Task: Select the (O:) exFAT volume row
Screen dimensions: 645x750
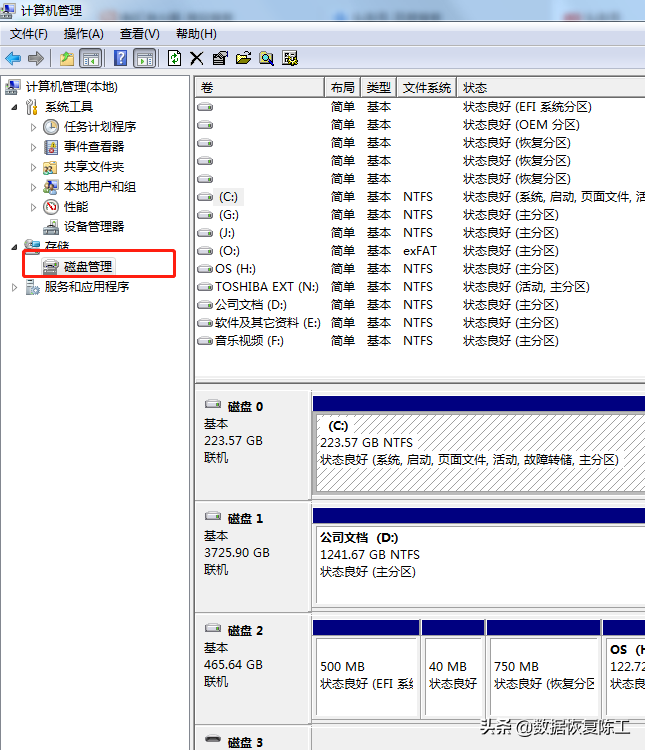Action: click(420, 251)
